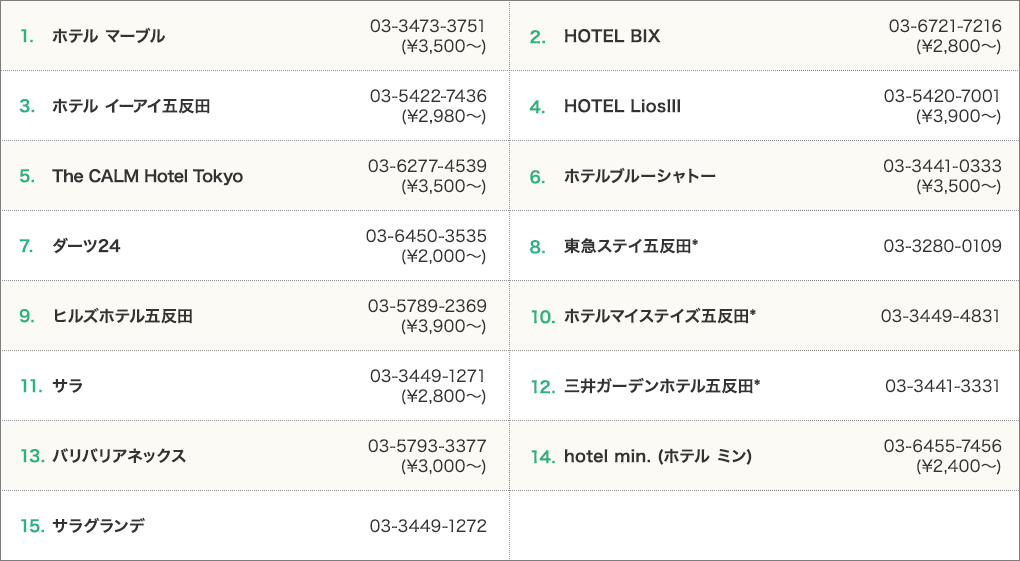Image resolution: width=1020 pixels, height=561 pixels.
Task: Select サラグランデ hotel name
Action: pos(98,525)
